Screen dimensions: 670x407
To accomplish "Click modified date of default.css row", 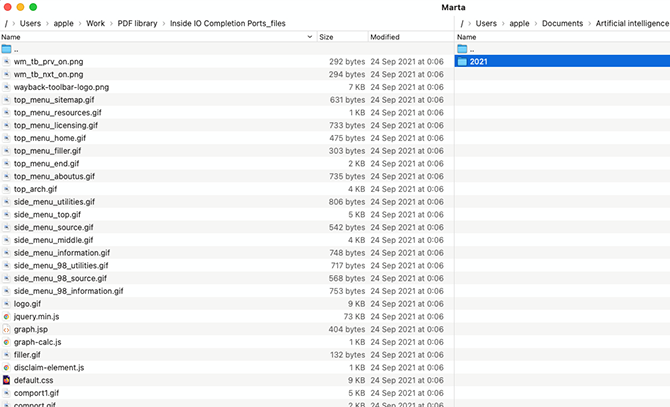I will click(x=407, y=380).
